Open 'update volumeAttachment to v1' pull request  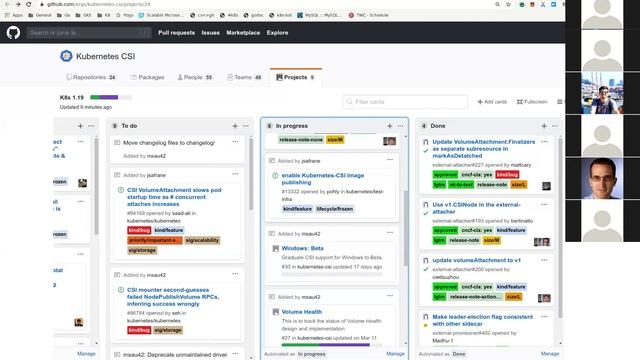pos(476,260)
